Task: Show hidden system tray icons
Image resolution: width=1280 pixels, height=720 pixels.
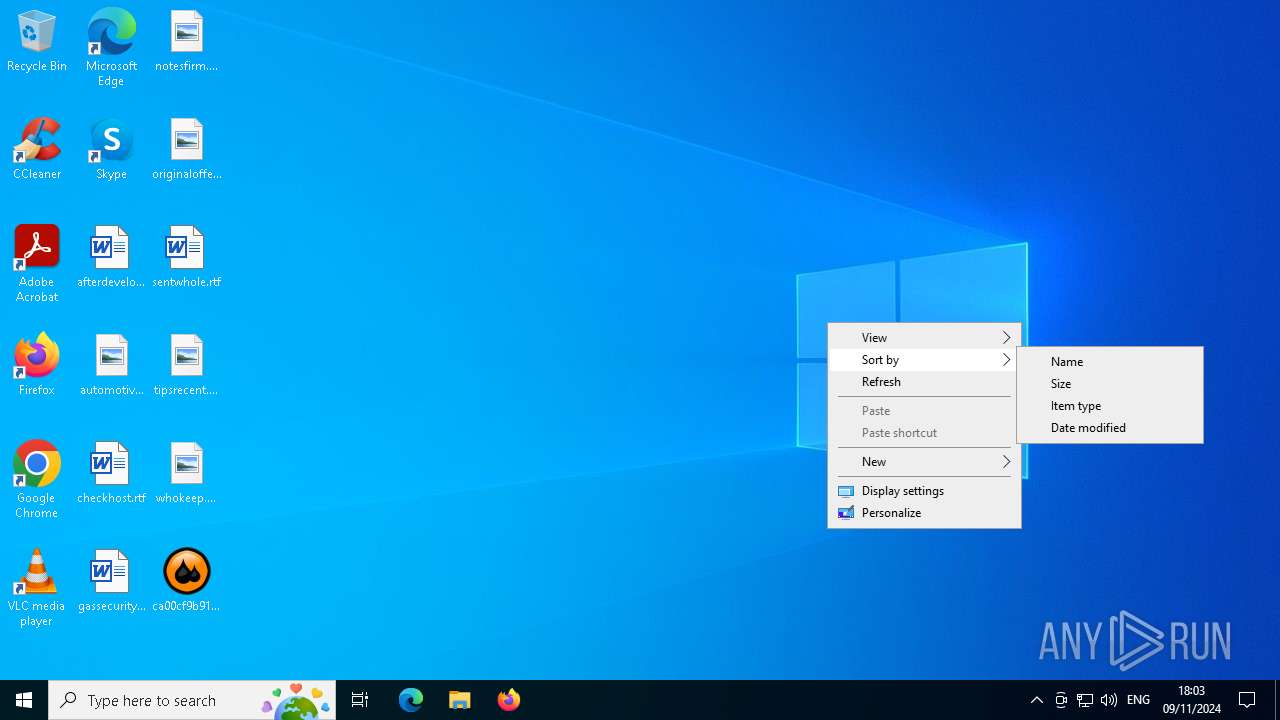Action: [x=1037, y=700]
